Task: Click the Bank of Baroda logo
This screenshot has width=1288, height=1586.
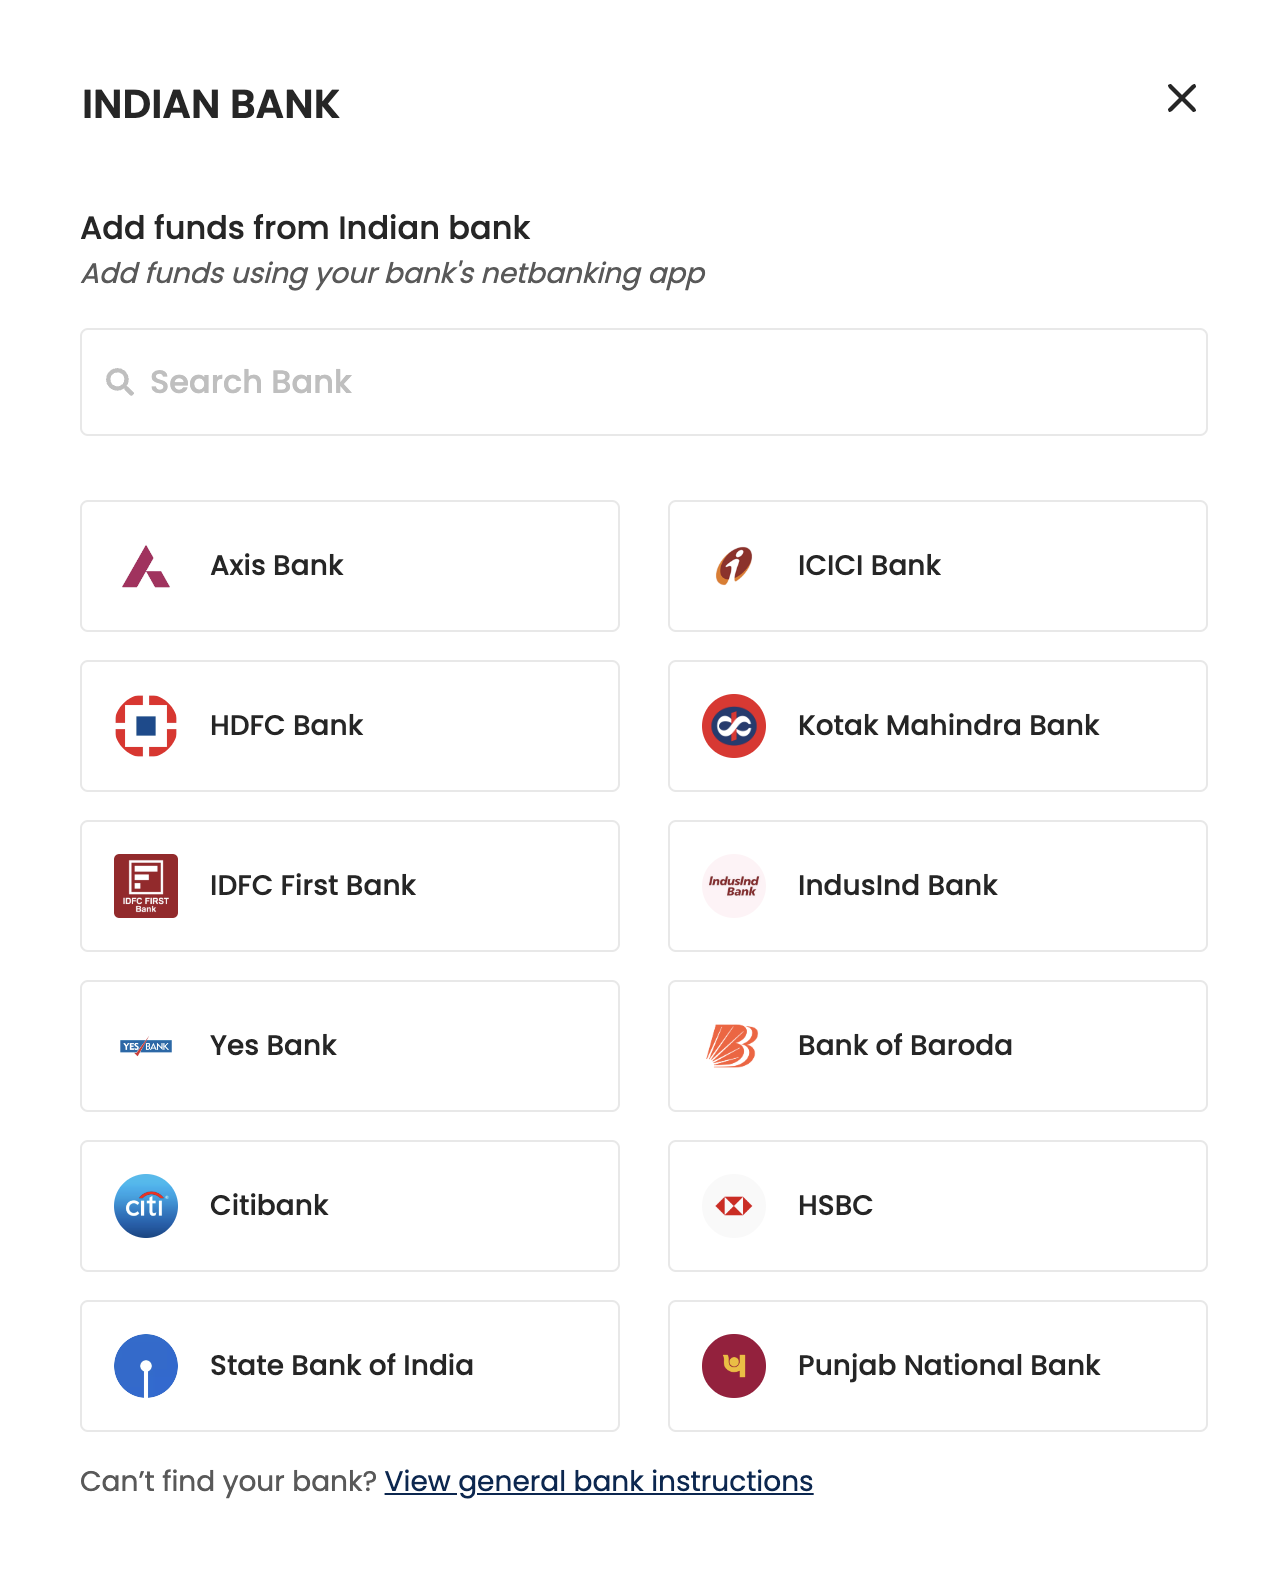Action: coord(732,1046)
